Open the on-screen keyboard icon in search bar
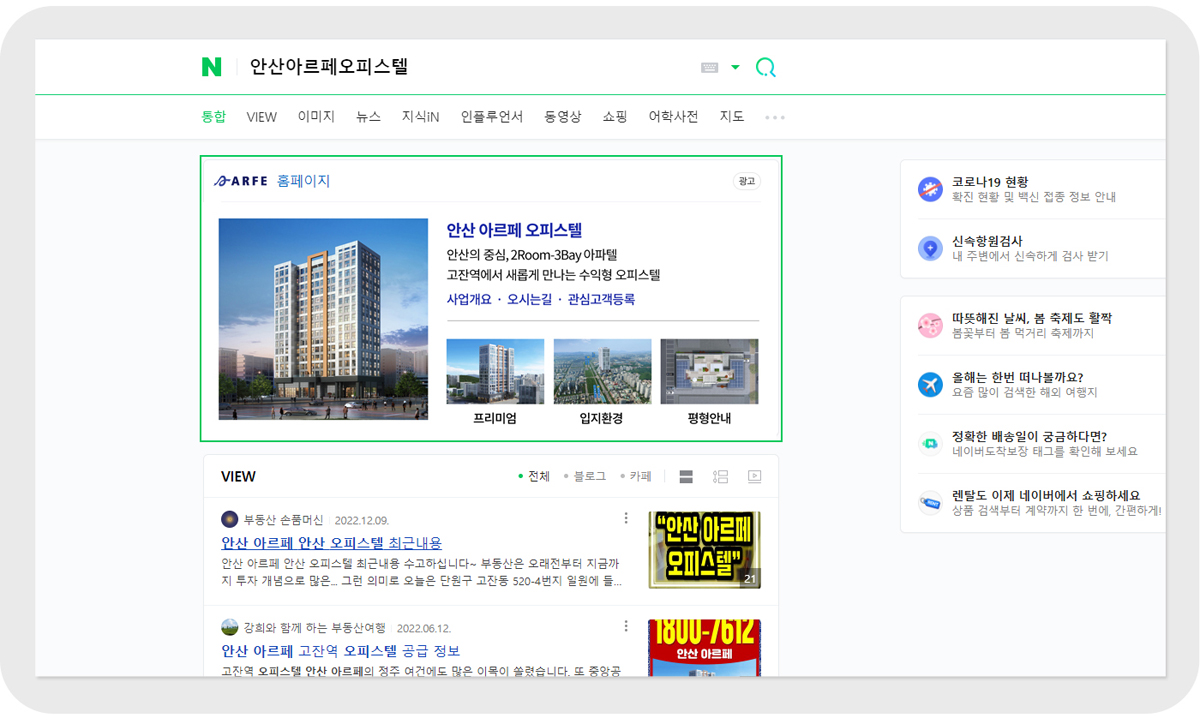Viewport: 1200px width, 724px height. [710, 68]
